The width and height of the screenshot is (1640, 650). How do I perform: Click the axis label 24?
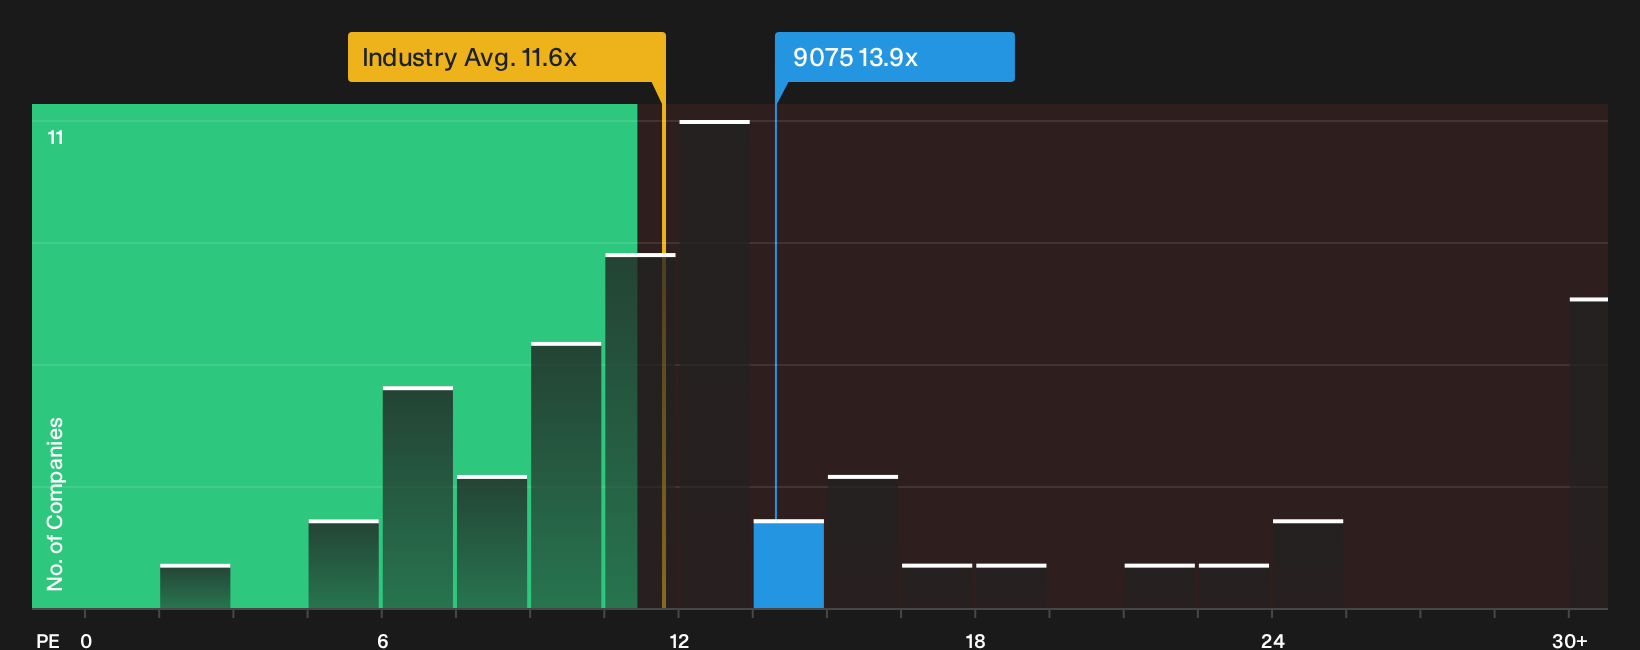click(x=1272, y=641)
